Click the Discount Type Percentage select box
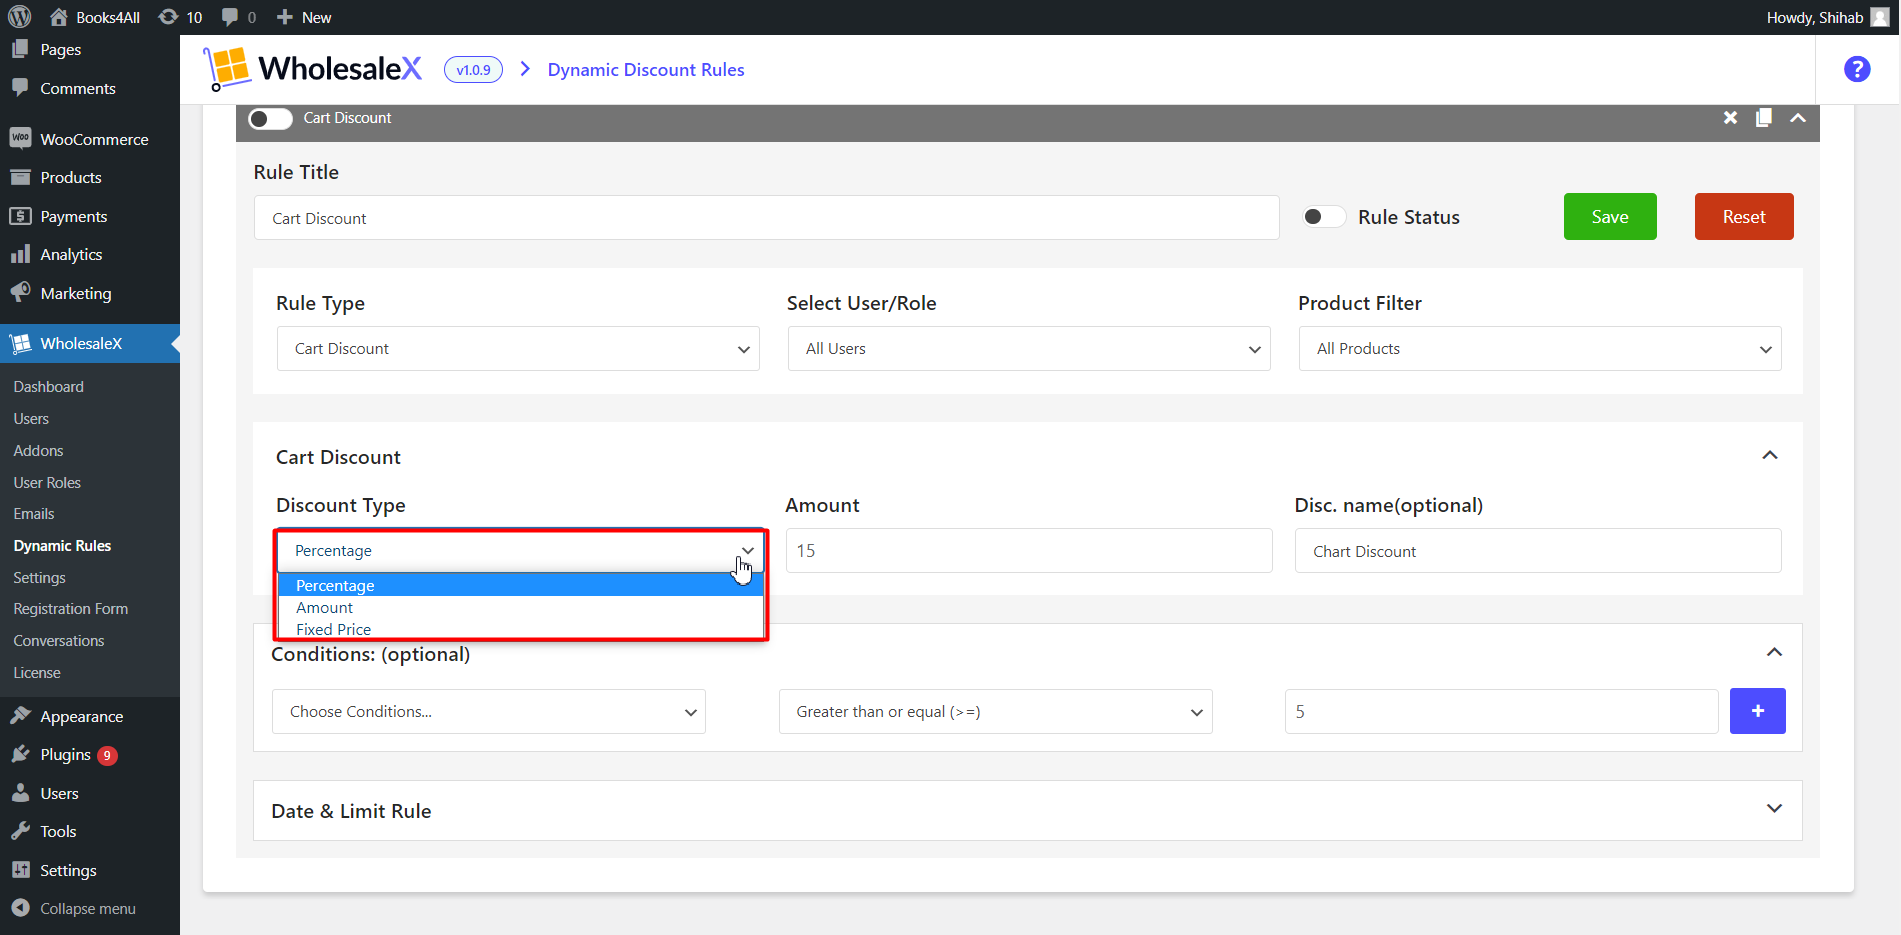1901x935 pixels. tap(520, 551)
